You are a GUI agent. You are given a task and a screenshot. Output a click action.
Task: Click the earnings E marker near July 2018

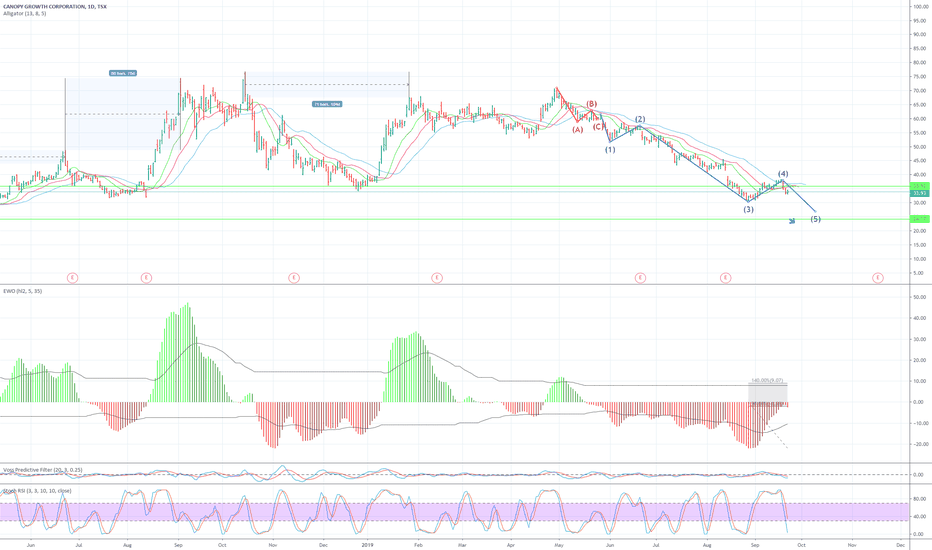pyautogui.click(x=73, y=278)
